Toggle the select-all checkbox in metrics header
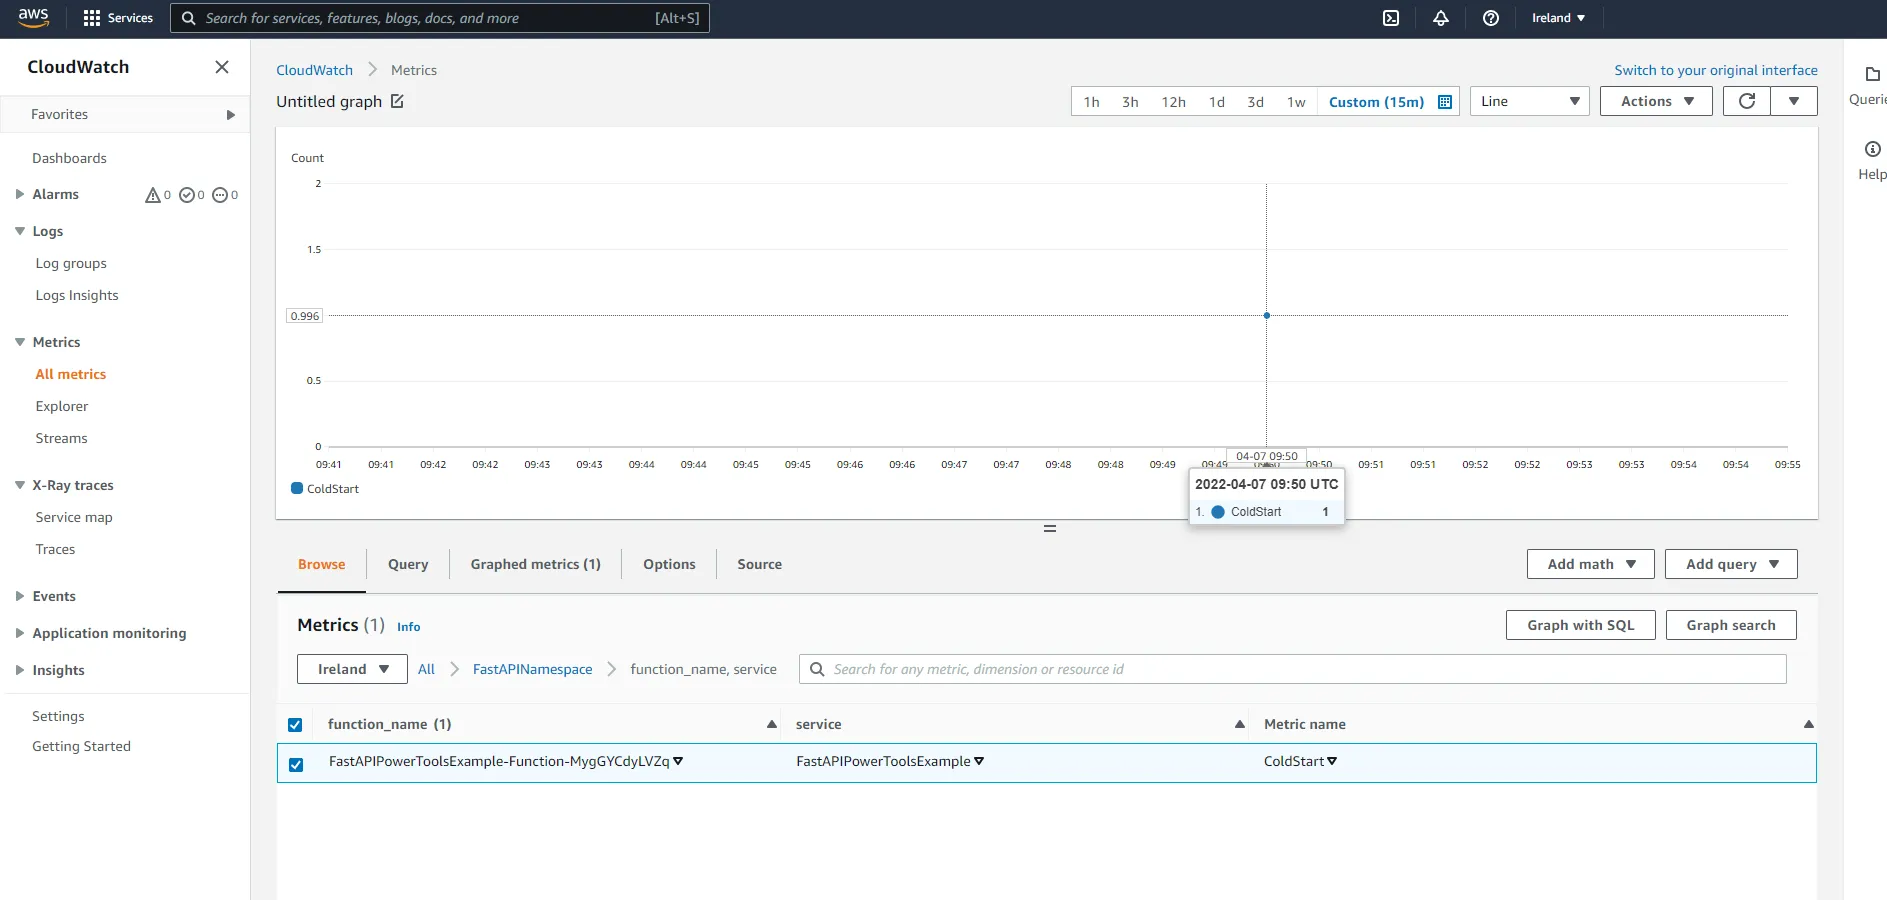This screenshot has width=1887, height=900. click(296, 724)
